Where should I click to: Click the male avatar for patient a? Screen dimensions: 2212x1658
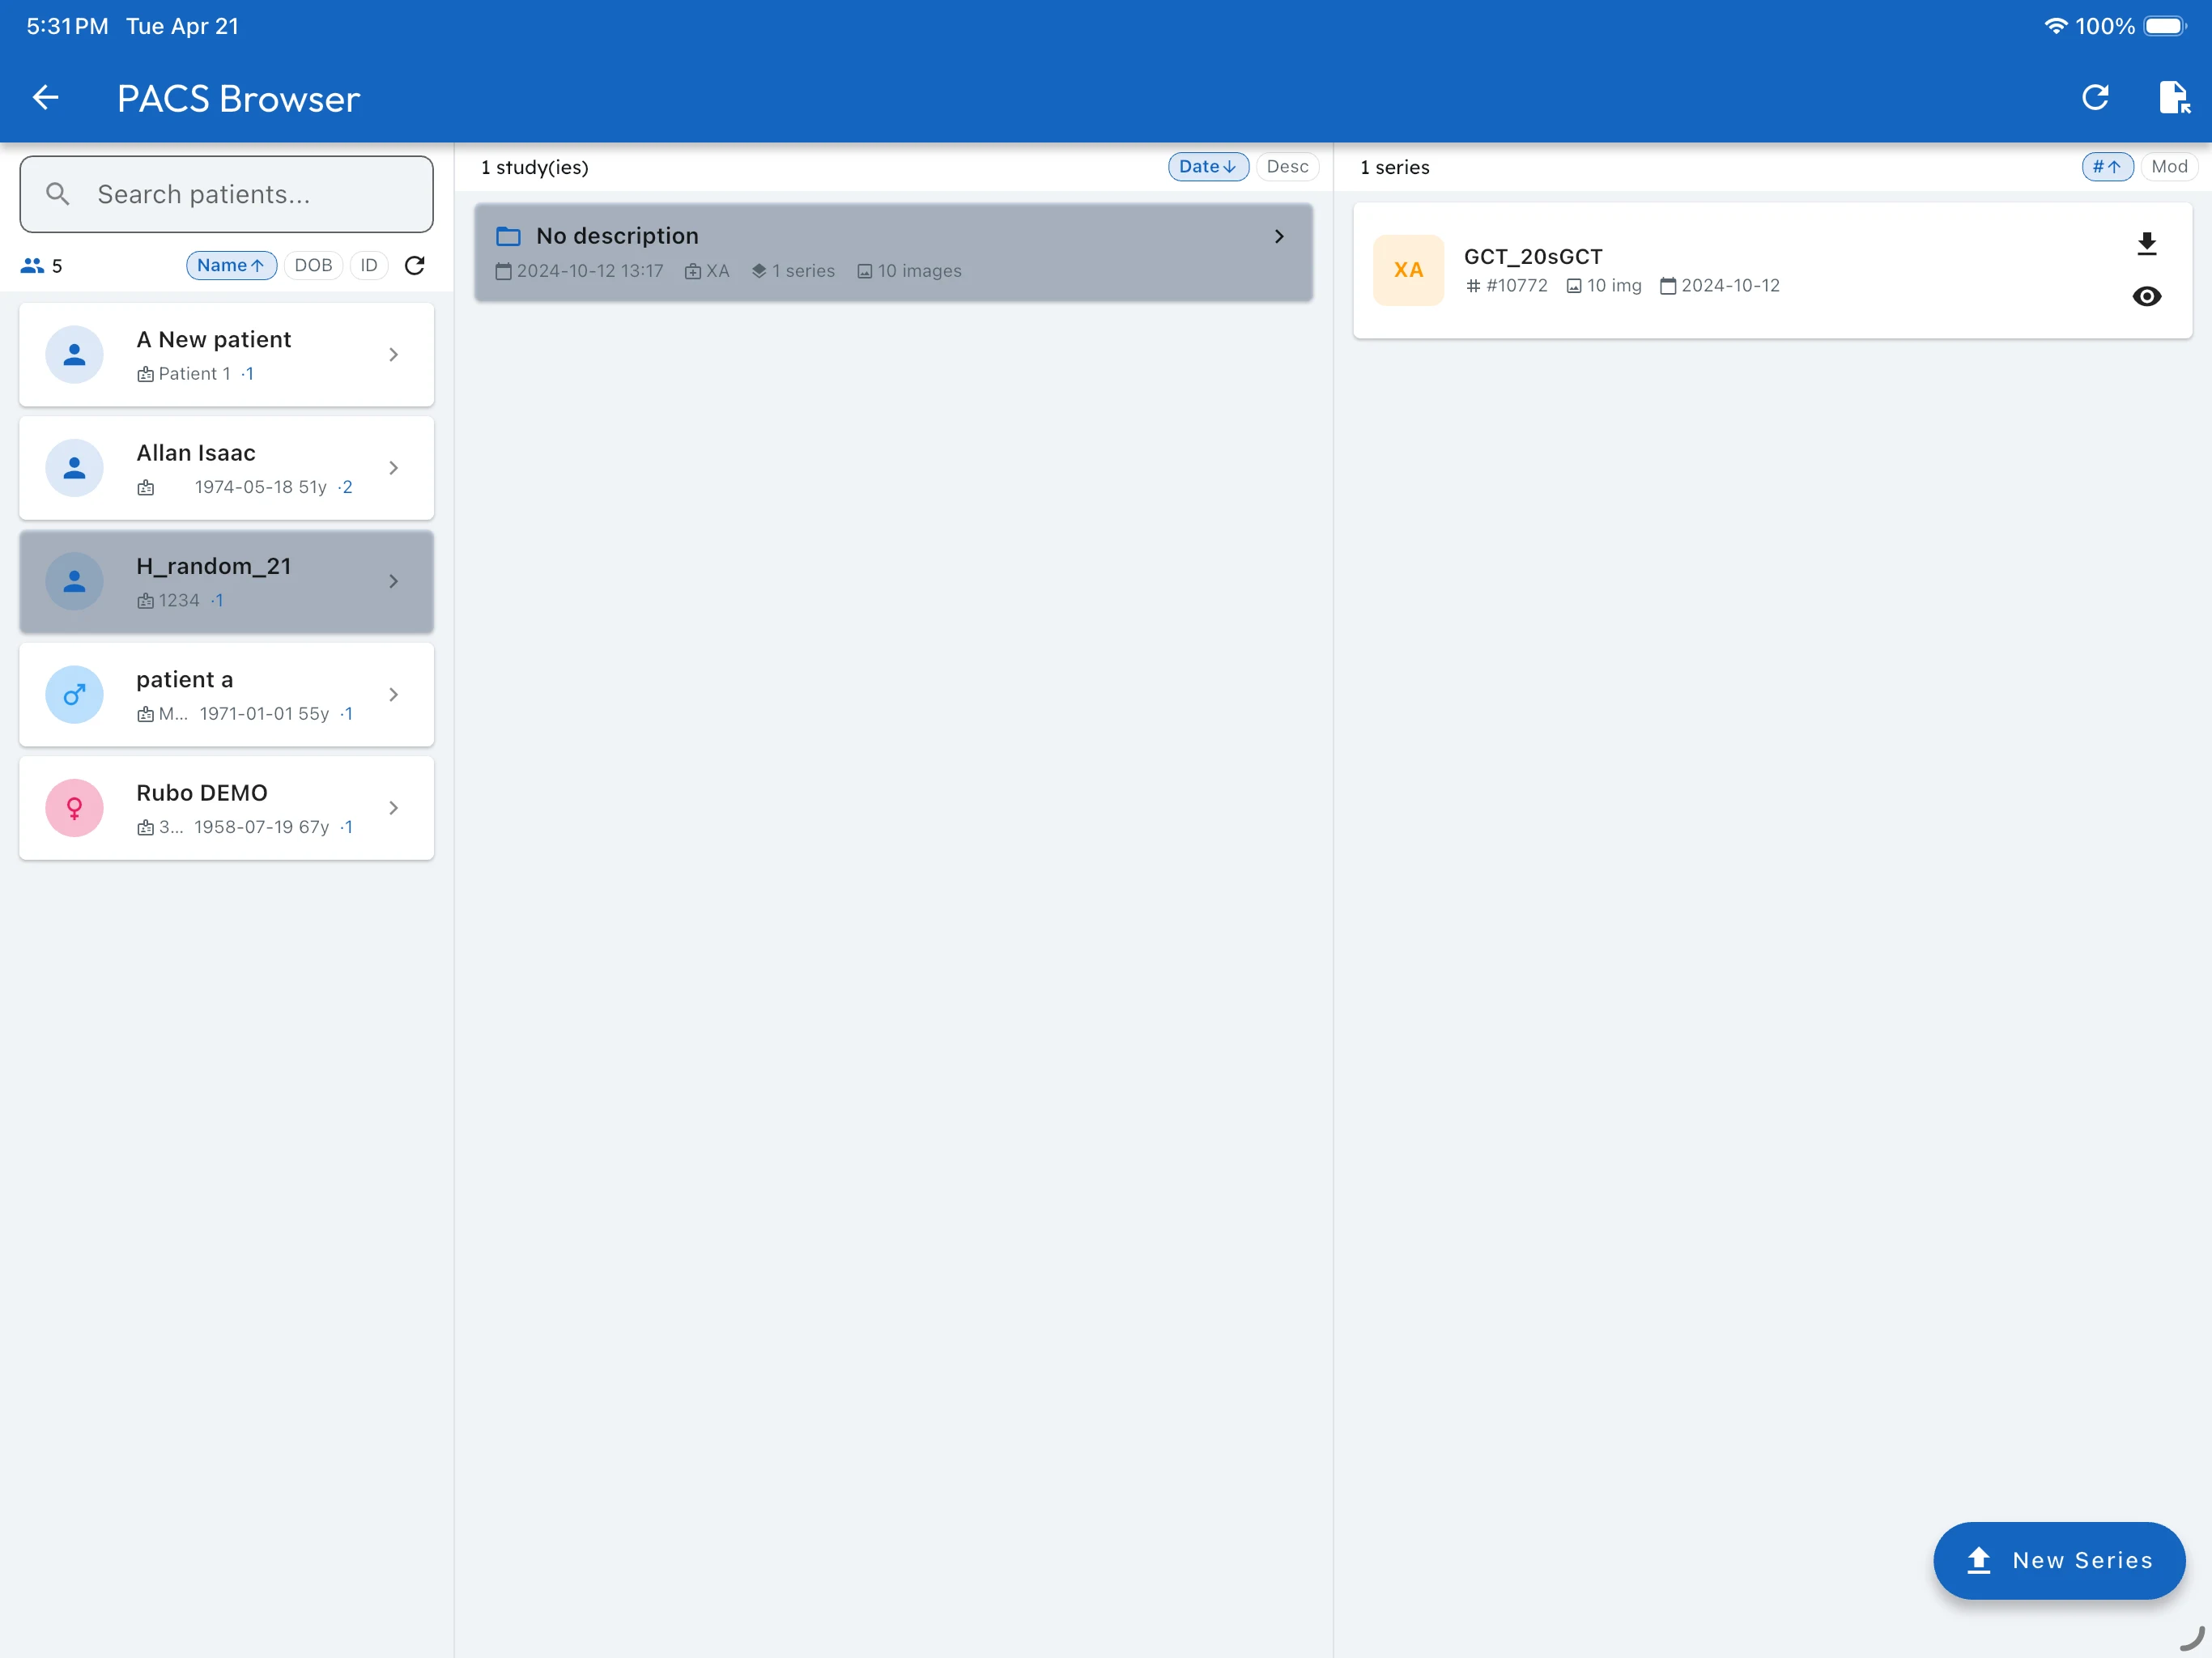(x=75, y=694)
